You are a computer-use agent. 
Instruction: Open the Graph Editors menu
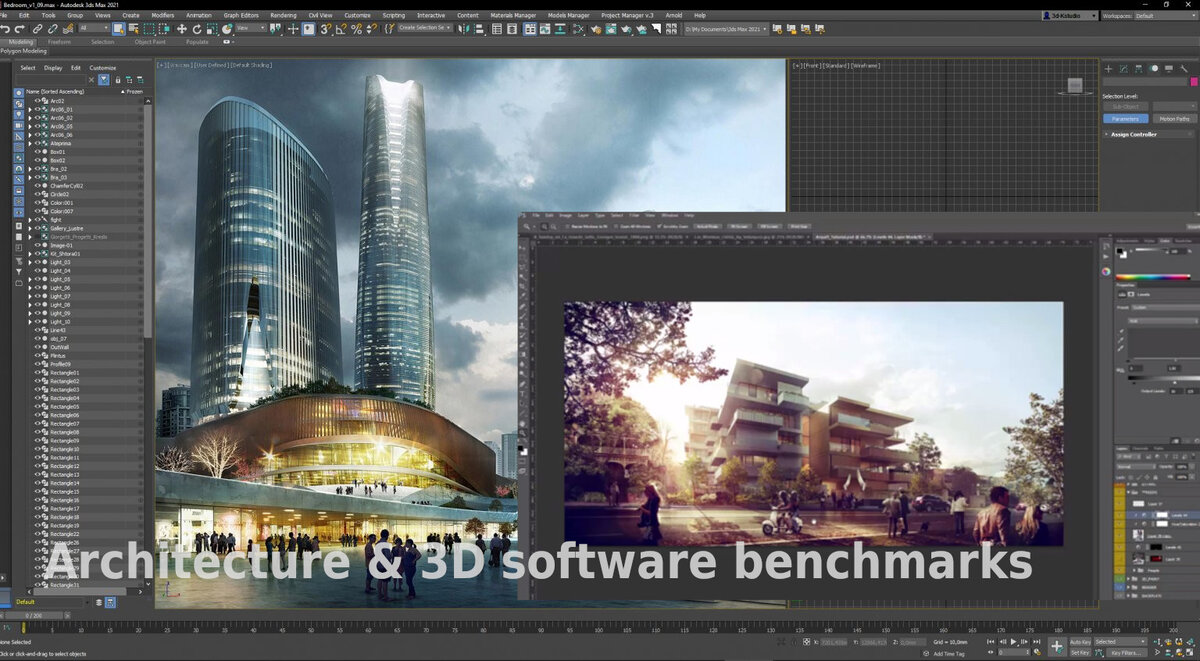(x=241, y=16)
